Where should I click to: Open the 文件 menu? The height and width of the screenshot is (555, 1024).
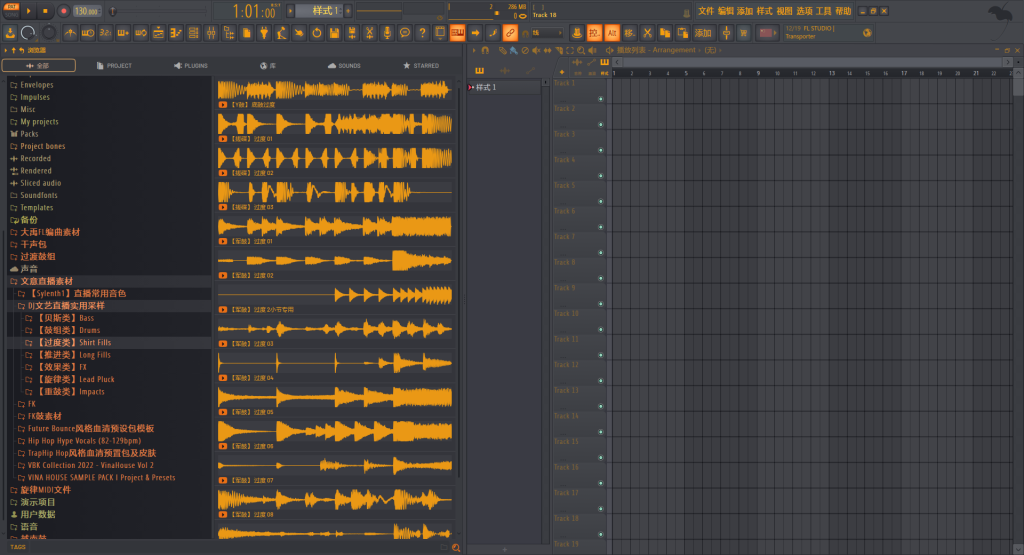(x=706, y=11)
